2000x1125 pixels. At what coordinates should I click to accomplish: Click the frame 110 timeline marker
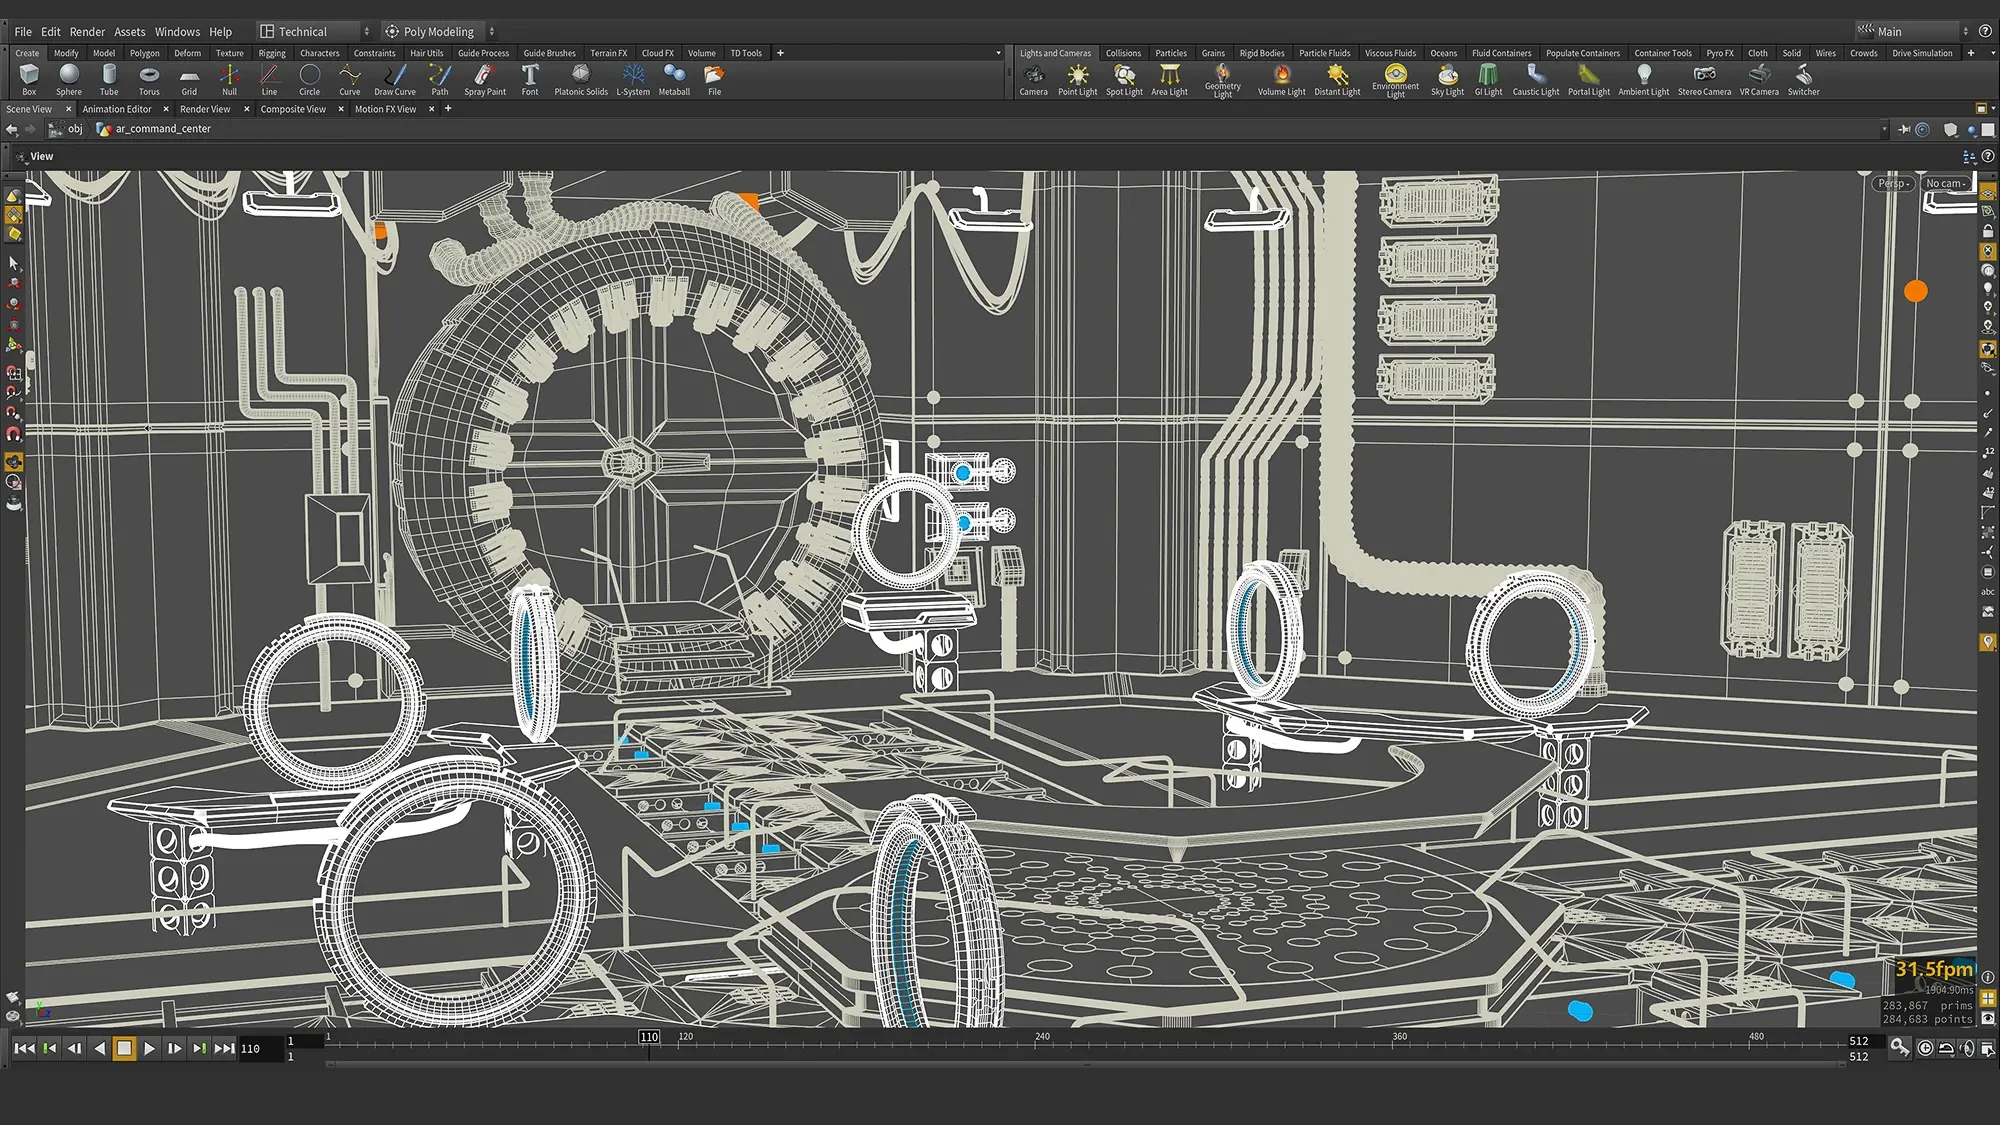[x=649, y=1037]
